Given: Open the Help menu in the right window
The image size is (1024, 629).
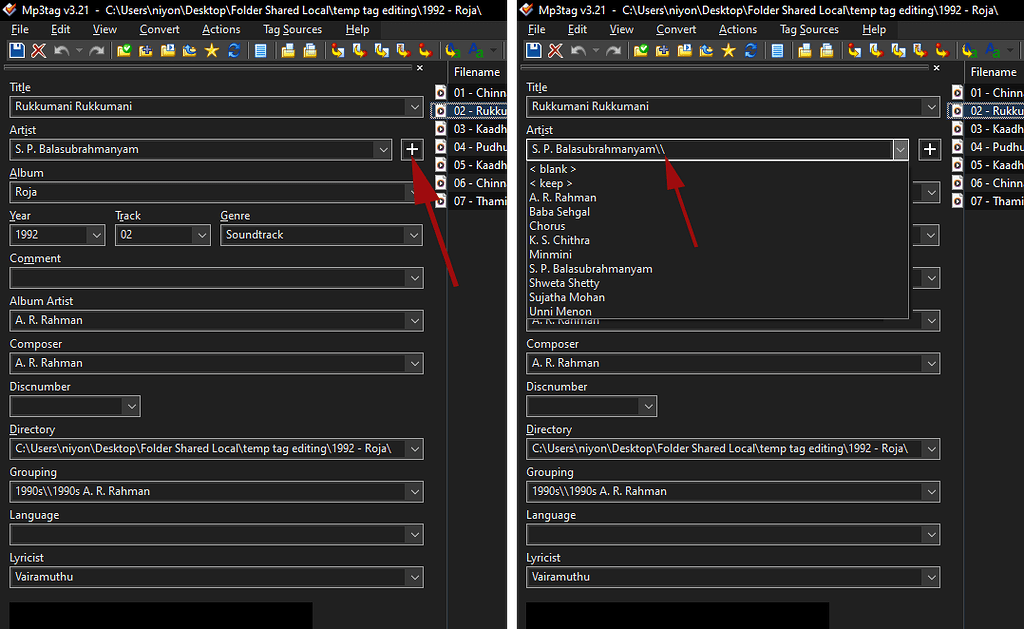Looking at the screenshot, I should pos(874,29).
